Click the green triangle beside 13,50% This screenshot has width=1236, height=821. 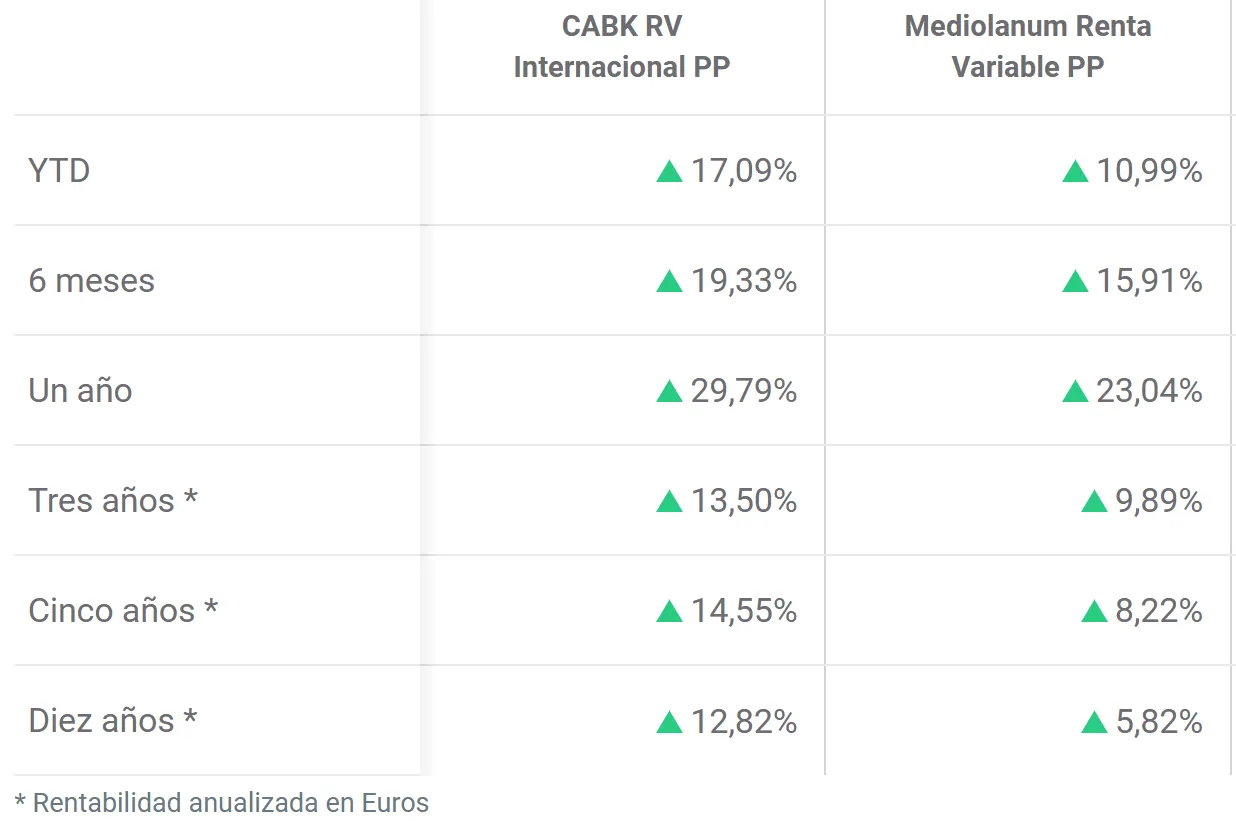pyautogui.click(x=669, y=502)
